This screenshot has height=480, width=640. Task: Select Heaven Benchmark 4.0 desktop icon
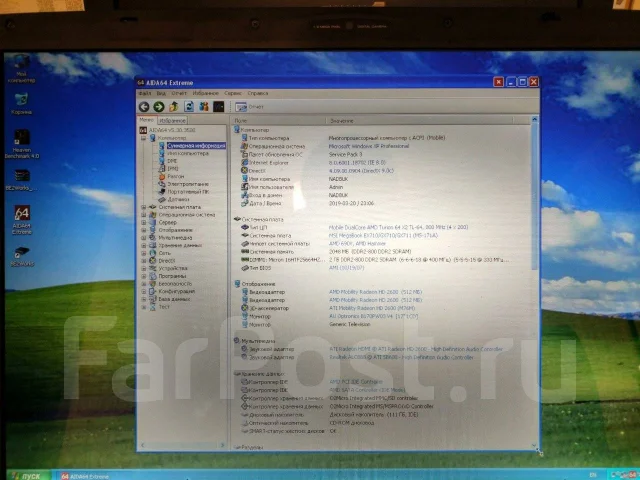pyautogui.click(x=22, y=144)
